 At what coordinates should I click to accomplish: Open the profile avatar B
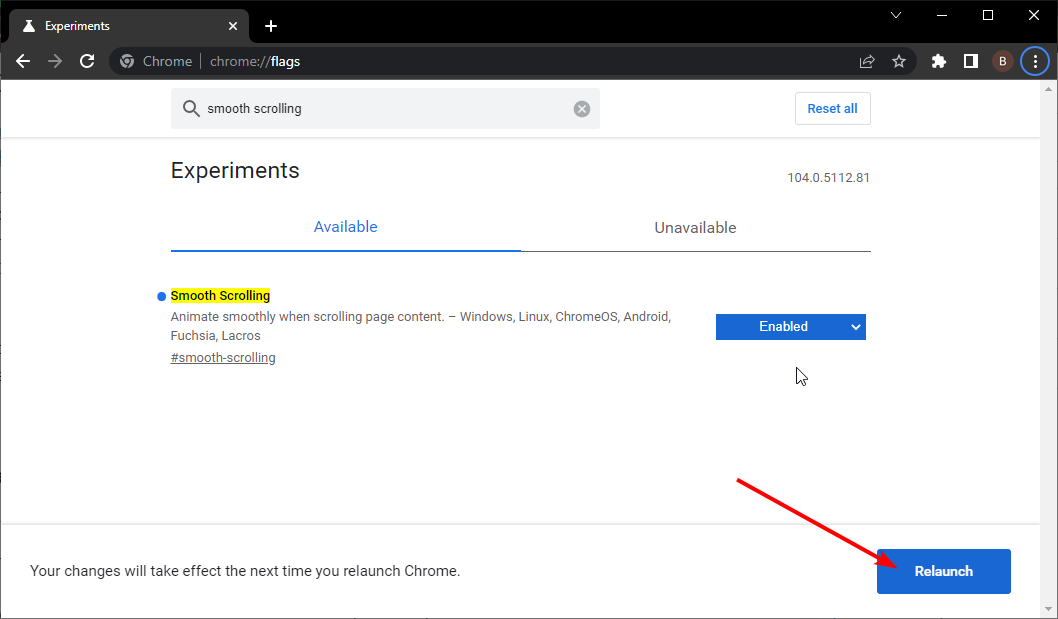pyautogui.click(x=1003, y=61)
